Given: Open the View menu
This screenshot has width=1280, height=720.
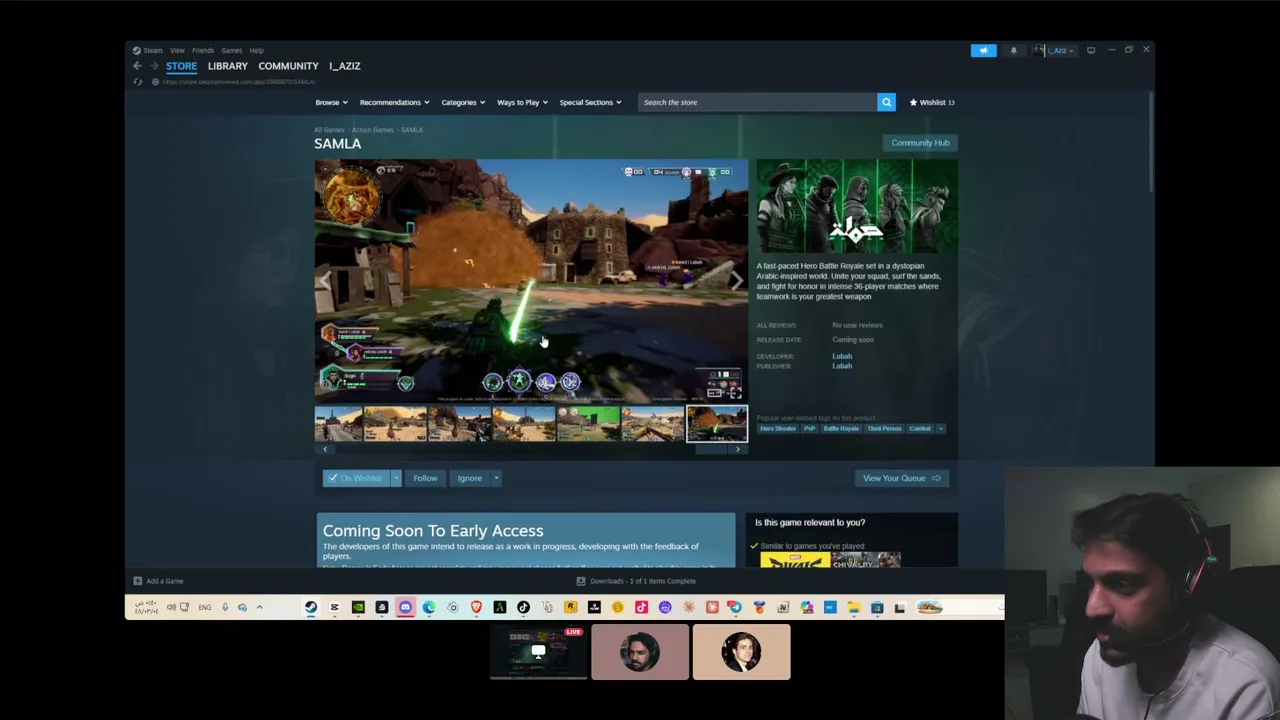Looking at the screenshot, I should click(x=177, y=50).
